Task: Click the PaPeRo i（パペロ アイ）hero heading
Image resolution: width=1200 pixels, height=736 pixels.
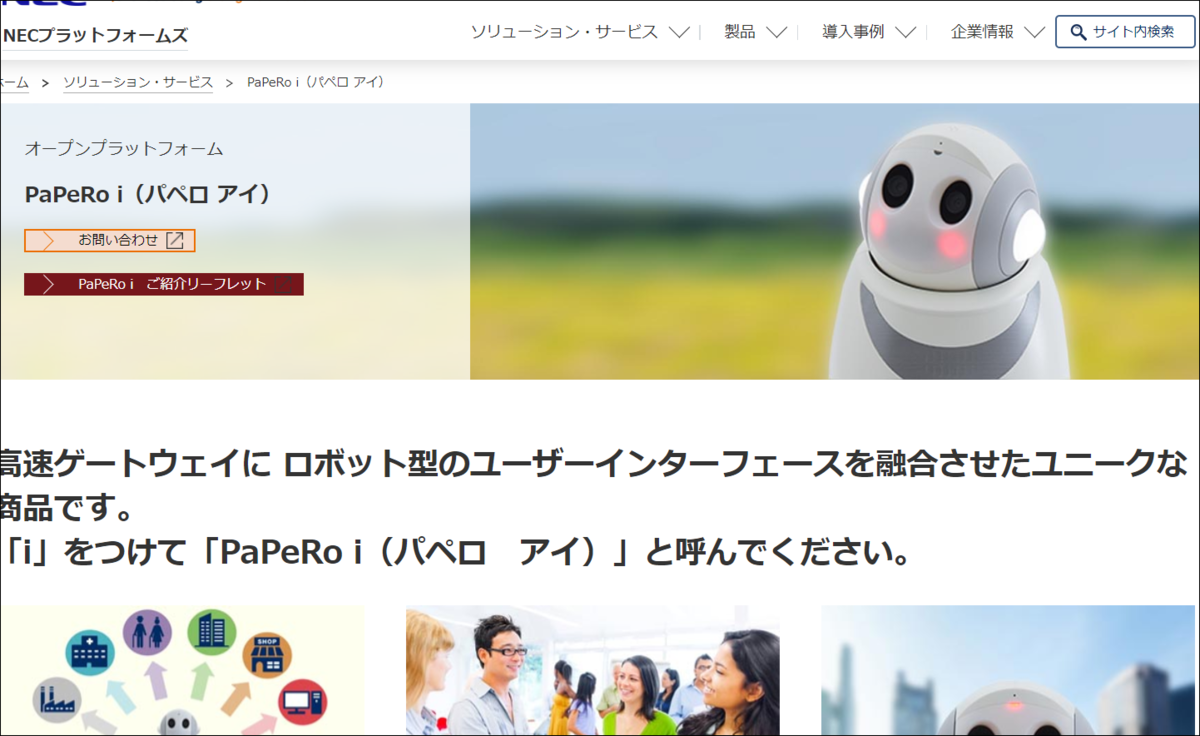Action: pyautogui.click(x=148, y=194)
